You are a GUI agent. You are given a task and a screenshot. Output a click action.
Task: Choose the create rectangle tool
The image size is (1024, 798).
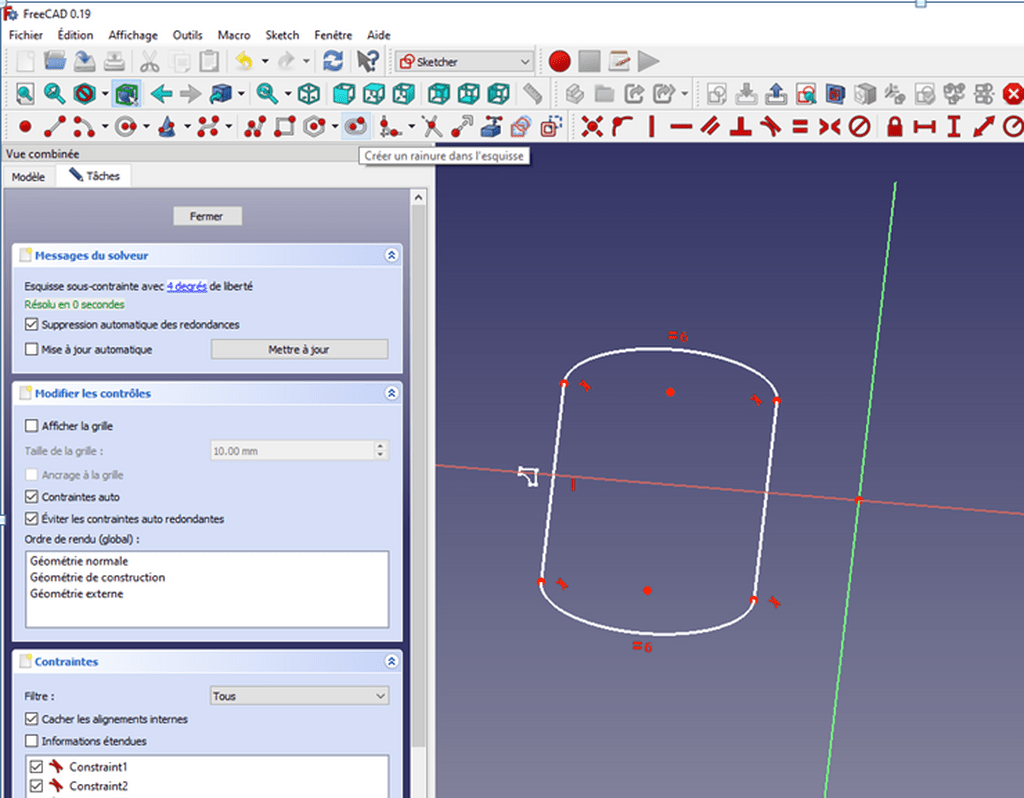[x=285, y=127]
